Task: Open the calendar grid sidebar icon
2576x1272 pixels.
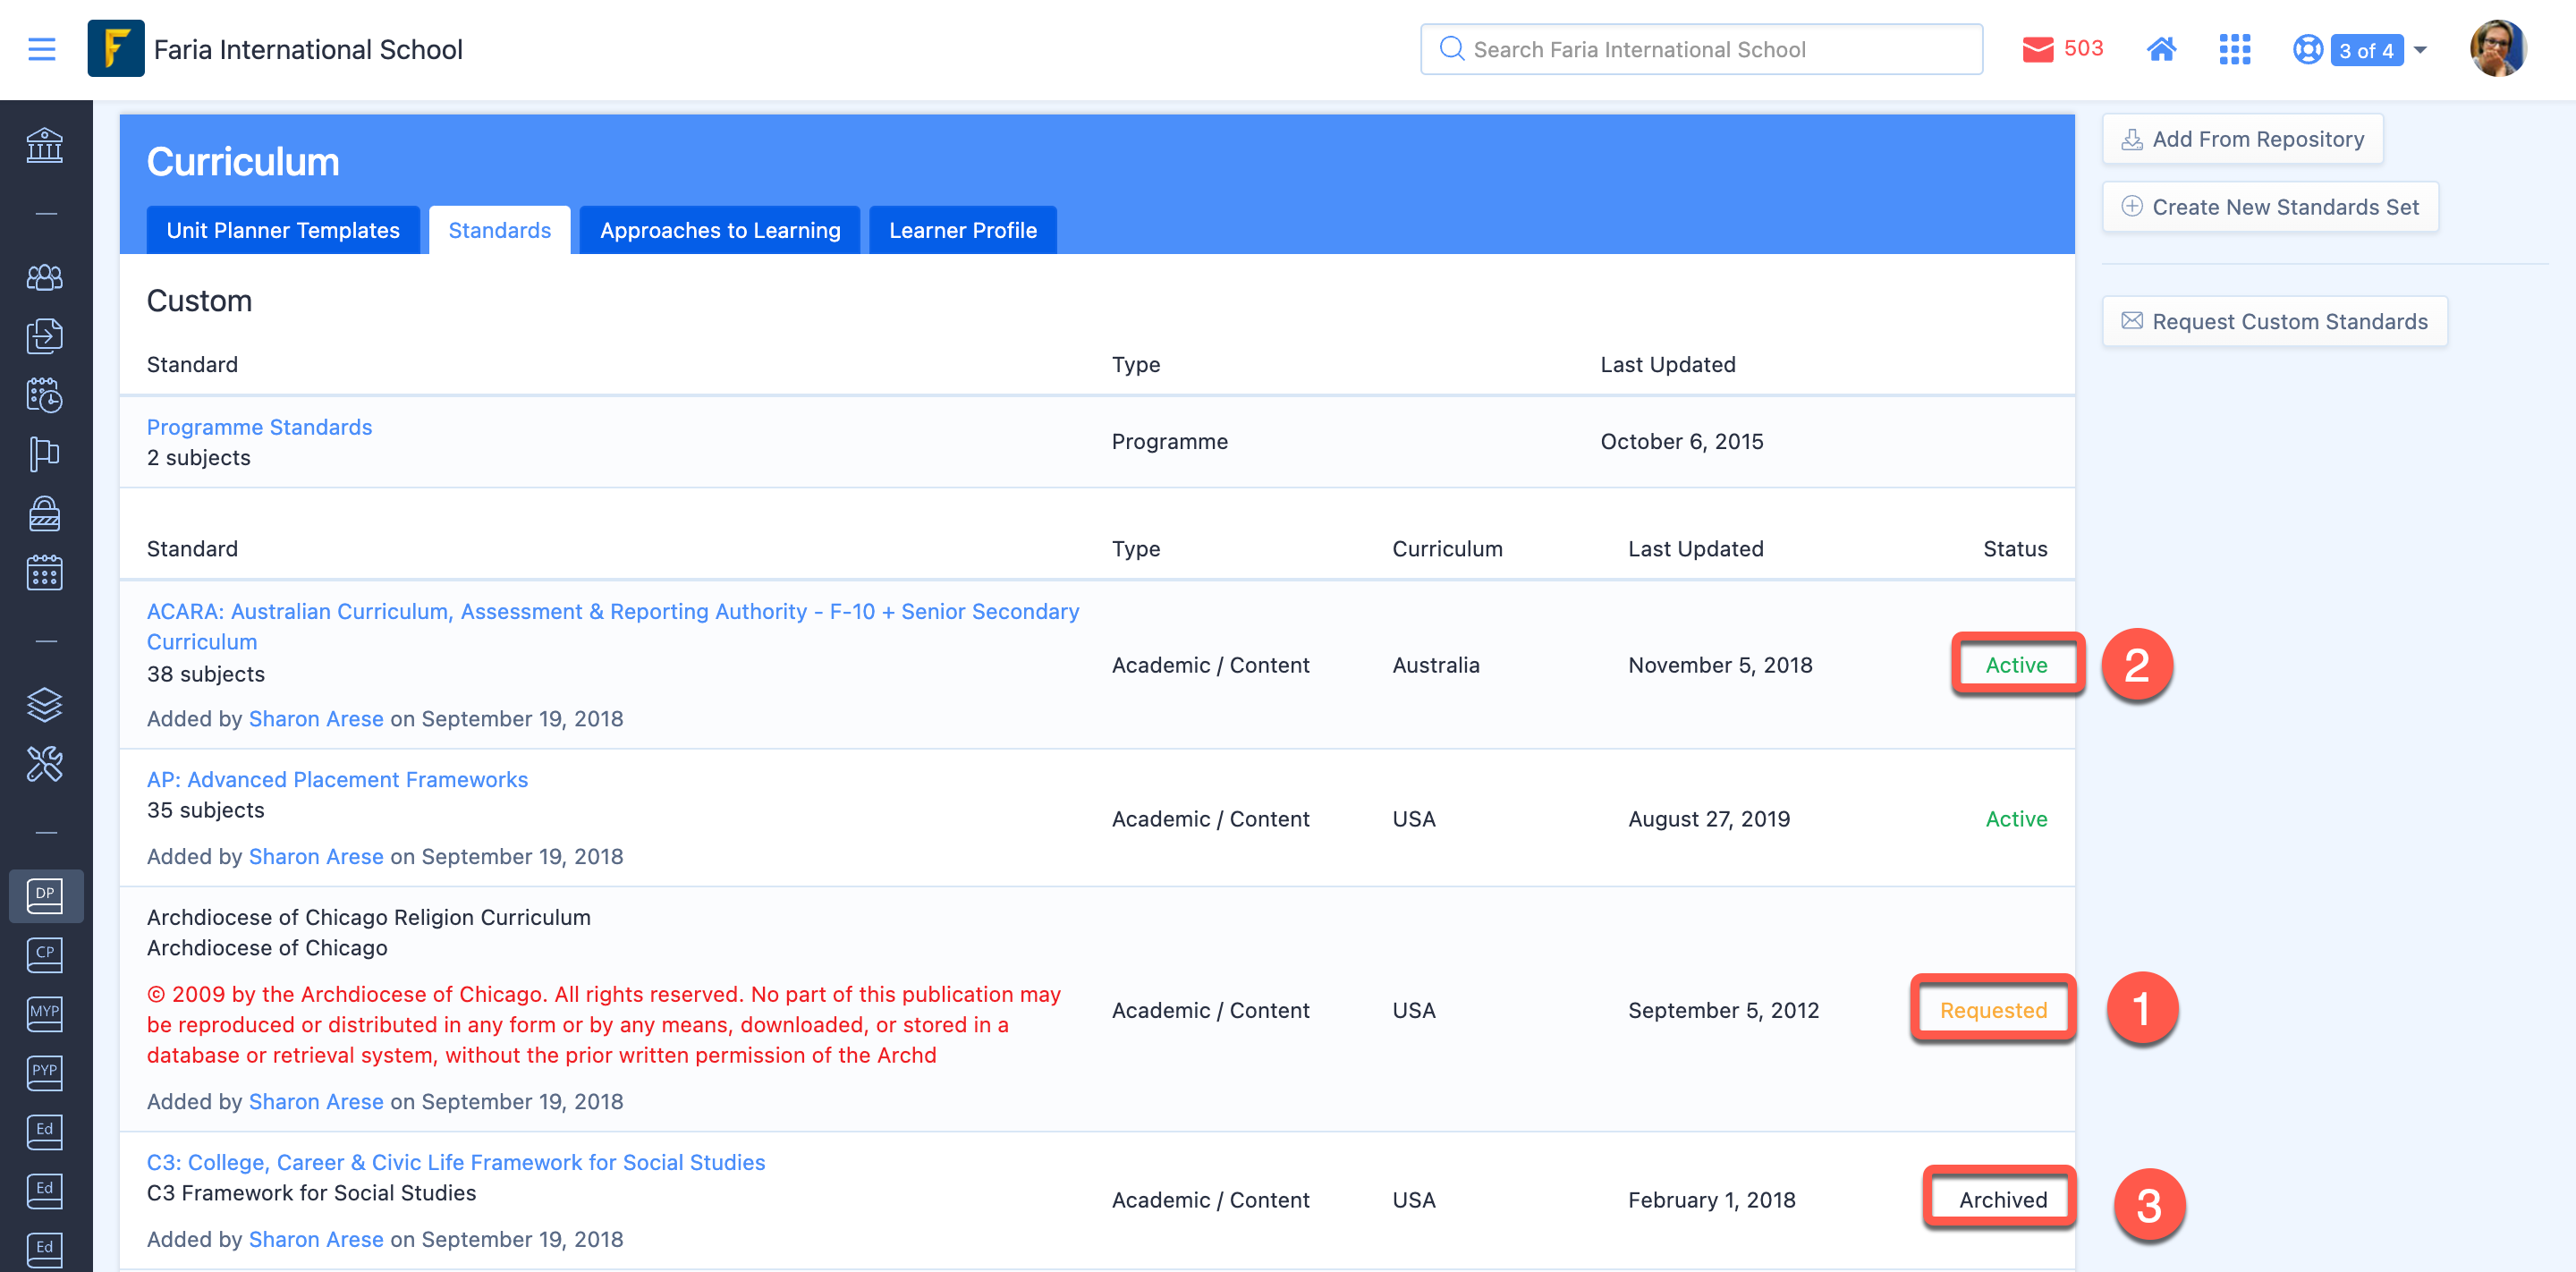Action: pyautogui.click(x=45, y=572)
